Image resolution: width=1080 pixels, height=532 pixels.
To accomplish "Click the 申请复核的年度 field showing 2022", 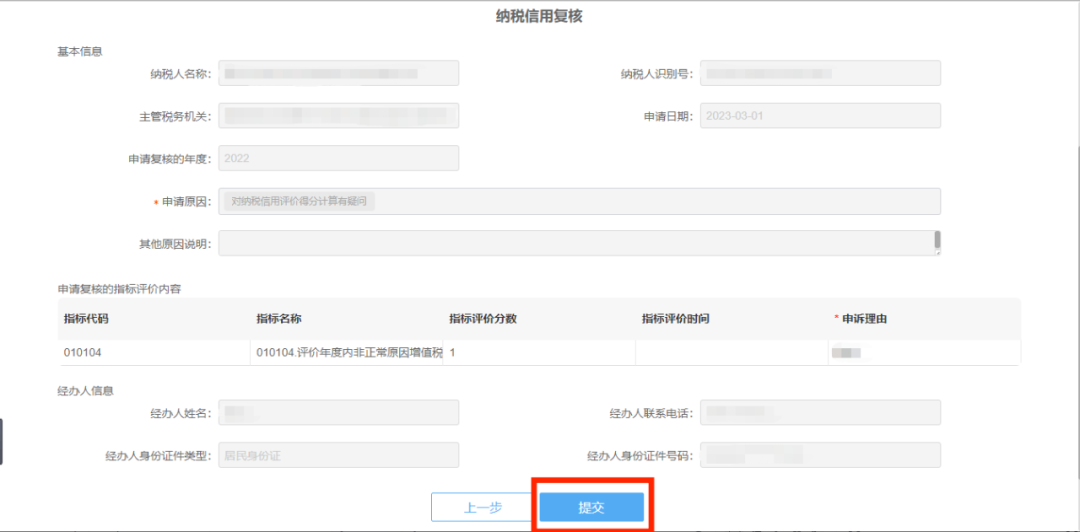I will [338, 158].
